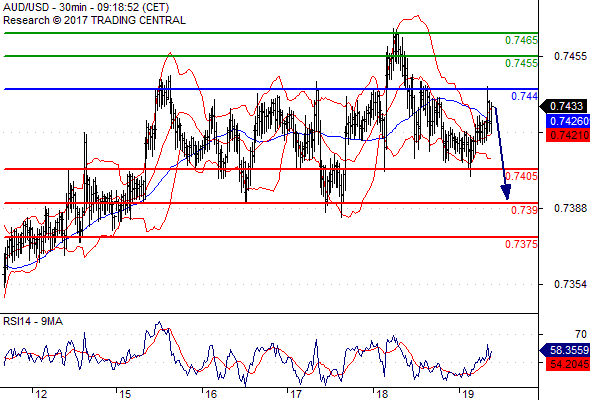590x400 pixels.
Task: Click date marker 15 on time axis
Action: coord(125,394)
